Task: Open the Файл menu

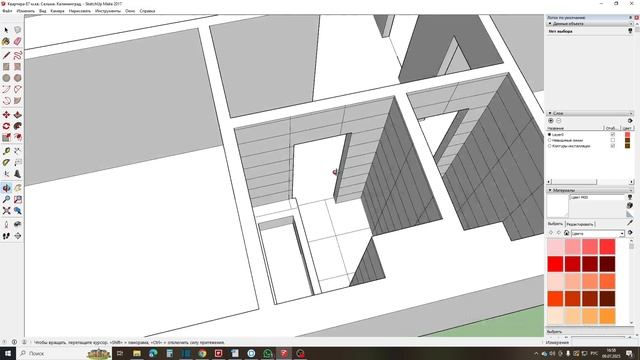Action: 7,11
